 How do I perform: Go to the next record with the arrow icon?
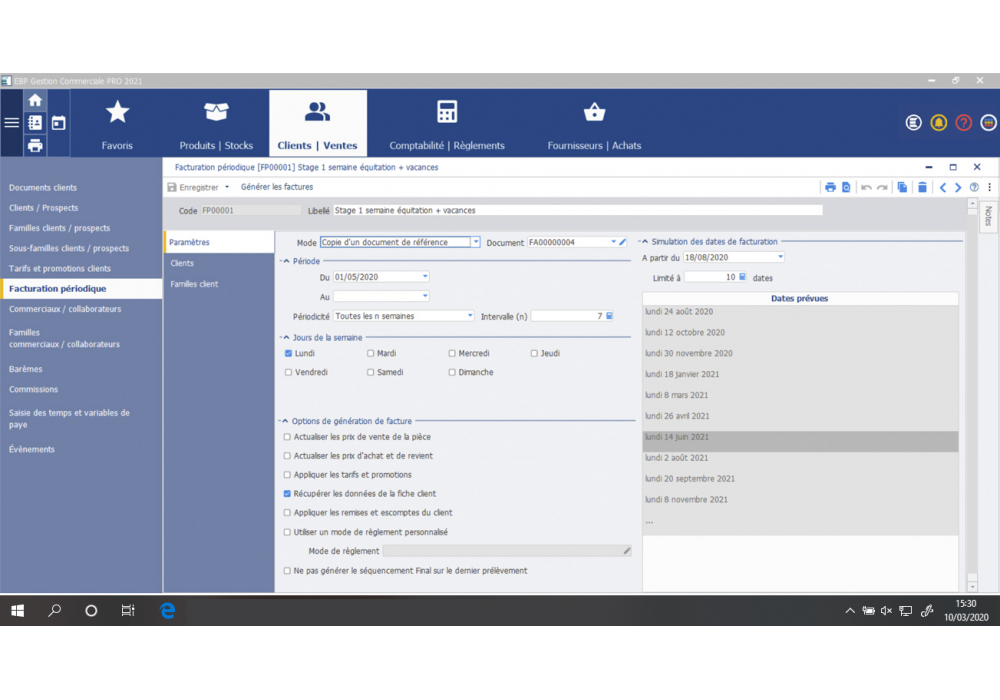pos(957,187)
